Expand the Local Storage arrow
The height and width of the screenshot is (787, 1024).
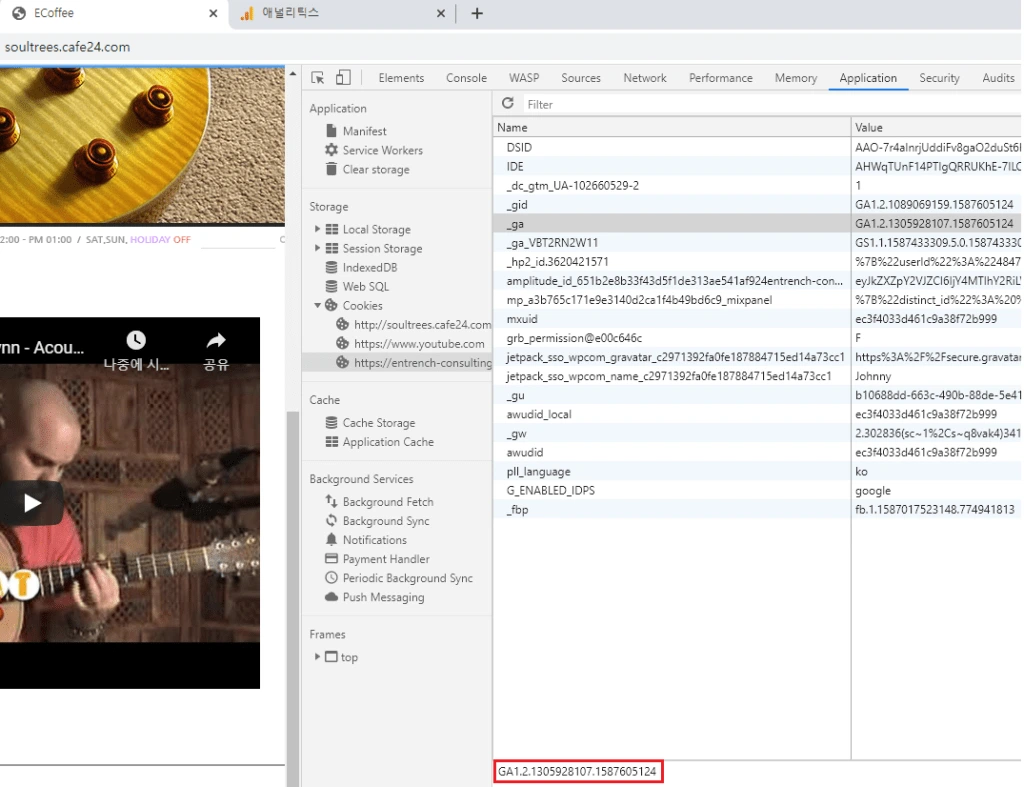coord(317,229)
